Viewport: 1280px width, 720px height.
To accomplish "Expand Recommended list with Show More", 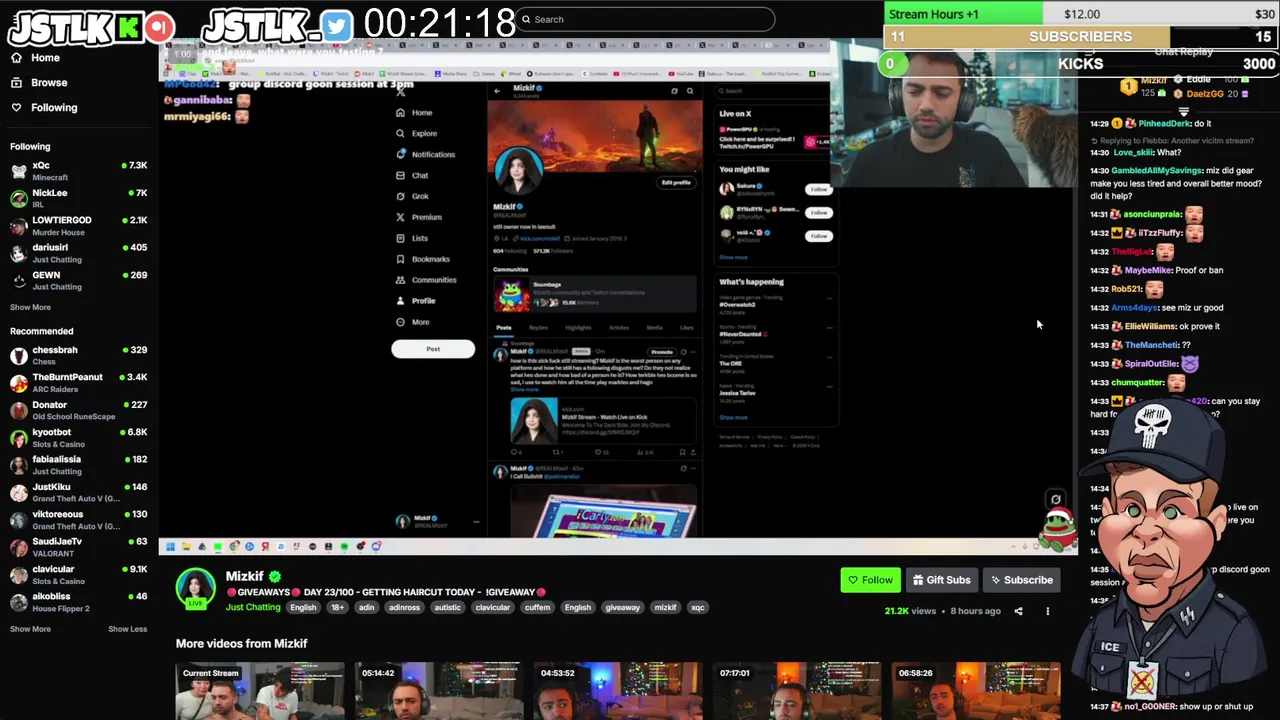I will 30,629.
